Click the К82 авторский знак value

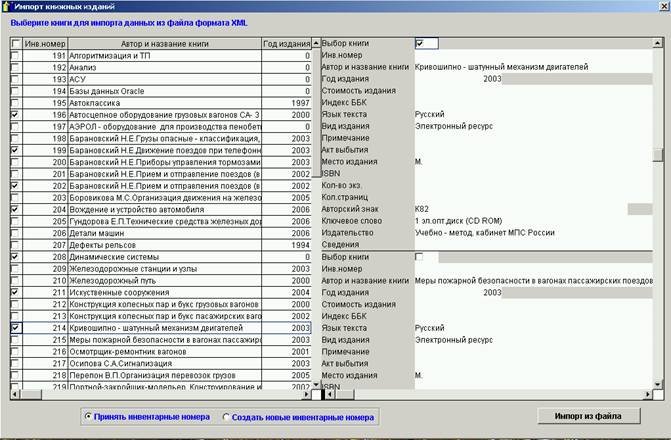point(422,209)
